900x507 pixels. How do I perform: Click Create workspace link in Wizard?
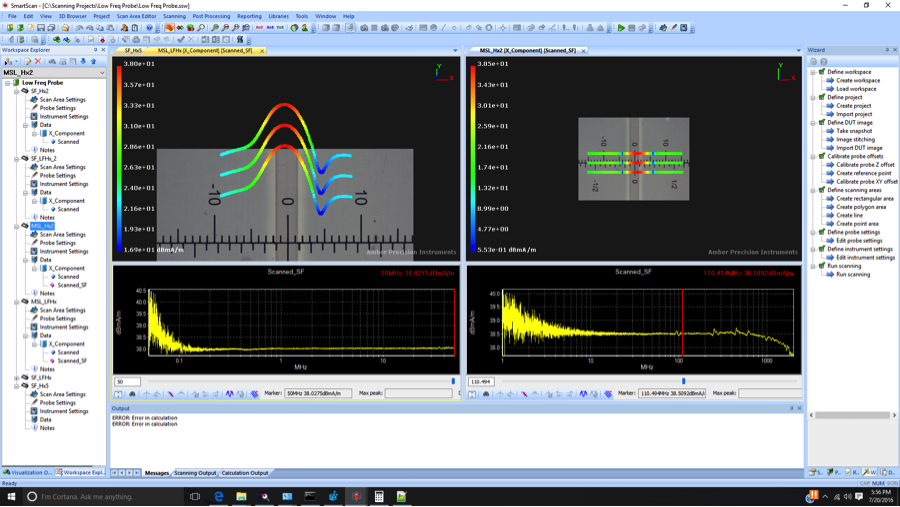[x=858, y=80]
